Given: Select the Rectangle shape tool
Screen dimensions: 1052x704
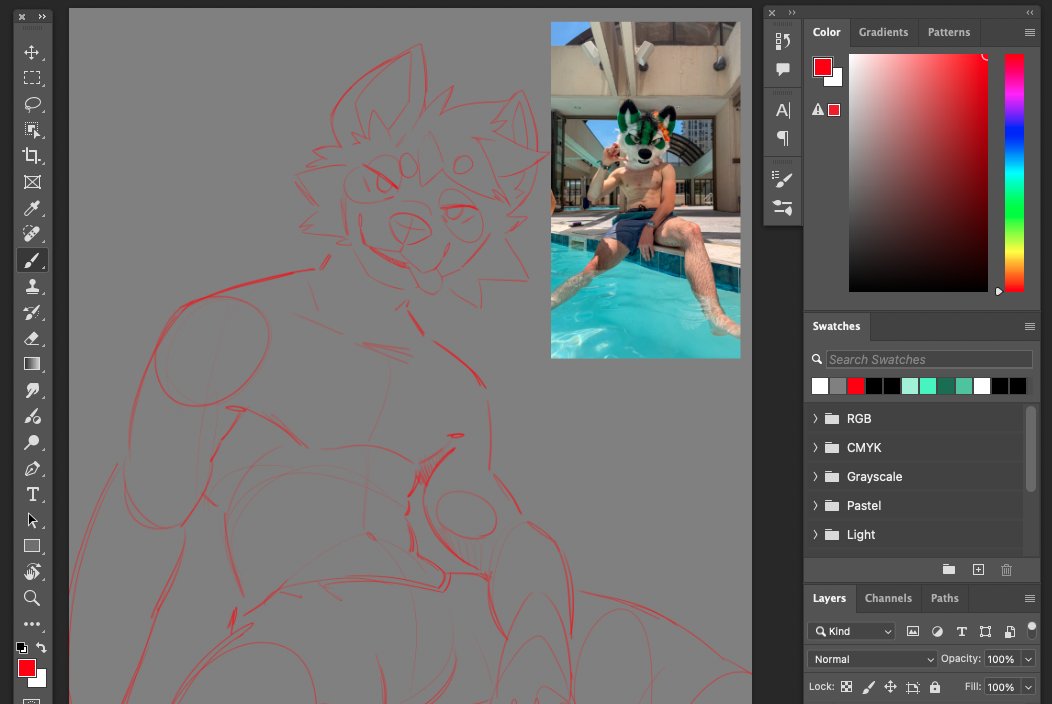Looking at the screenshot, I should pos(32,546).
